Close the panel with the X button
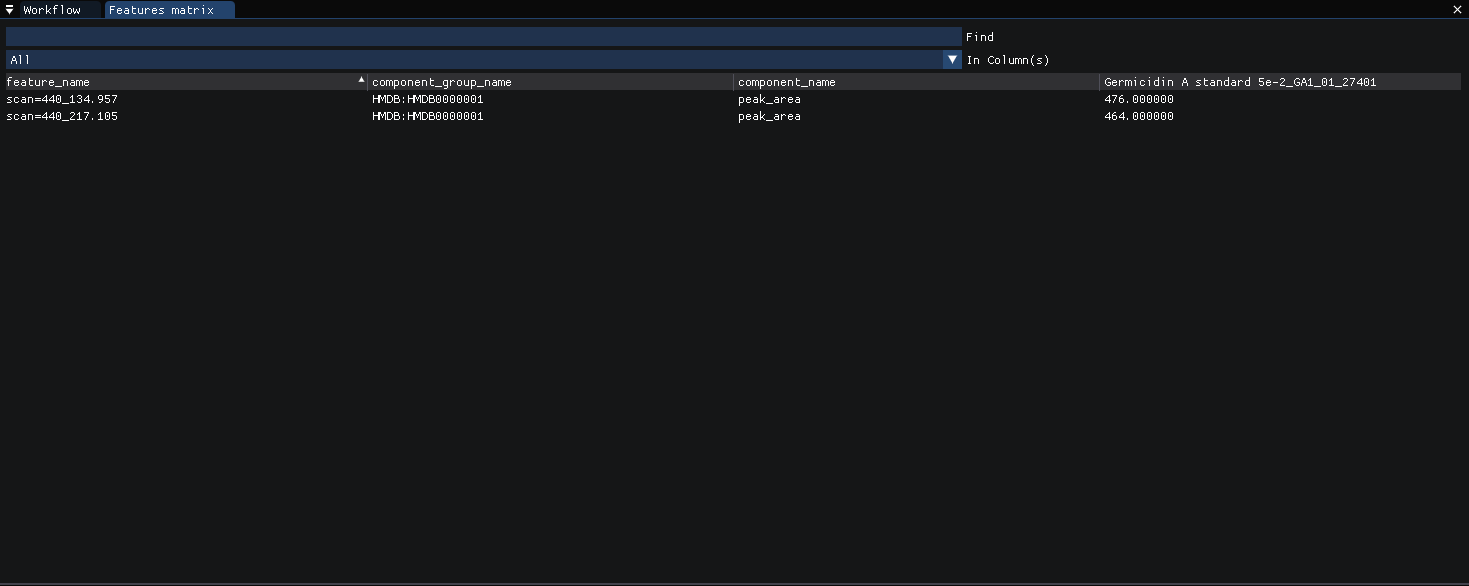 pyautogui.click(x=1457, y=10)
